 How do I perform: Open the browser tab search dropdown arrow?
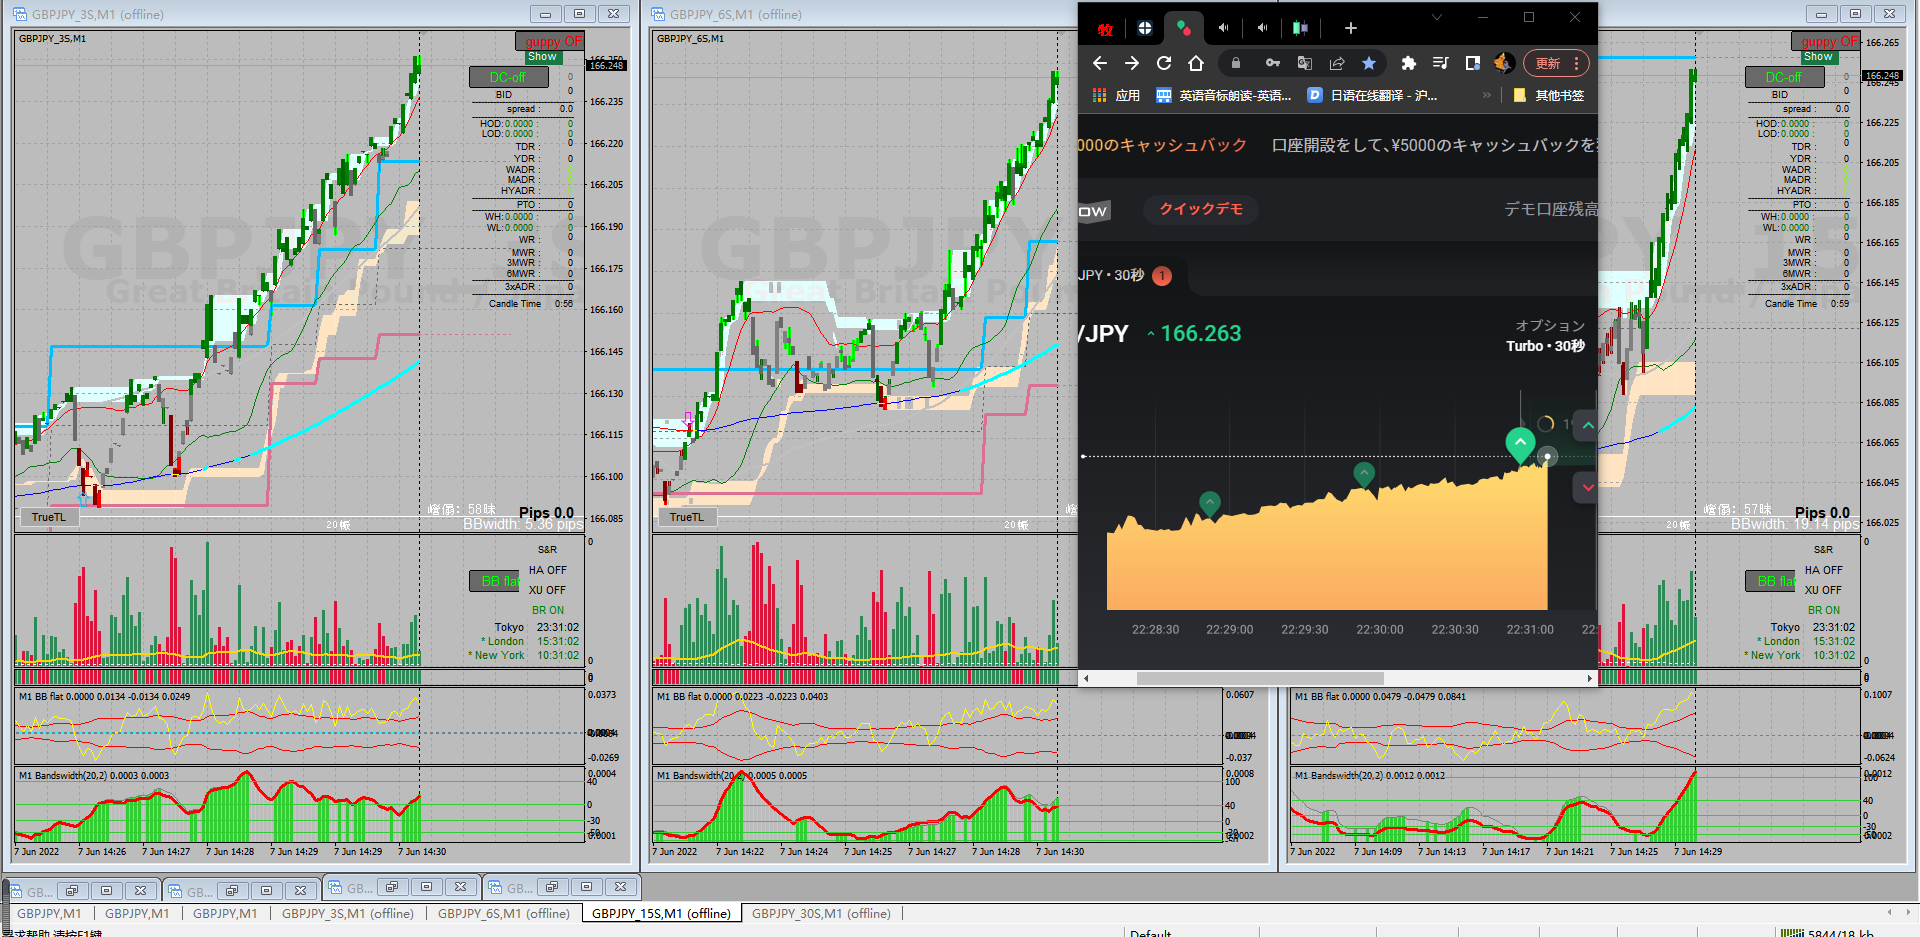click(x=1437, y=17)
